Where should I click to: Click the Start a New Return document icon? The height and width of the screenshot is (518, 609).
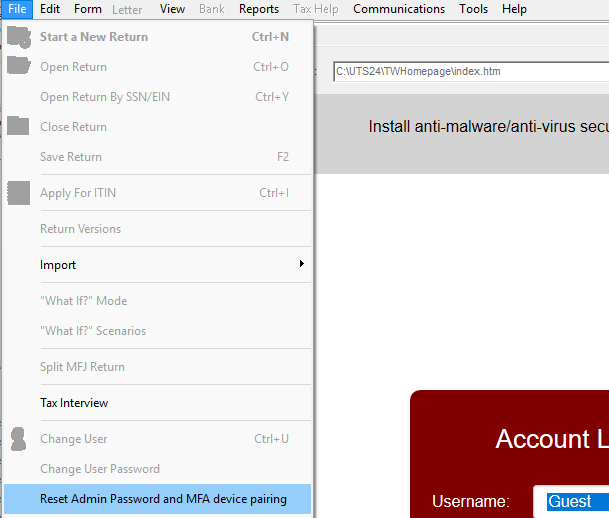point(19,37)
